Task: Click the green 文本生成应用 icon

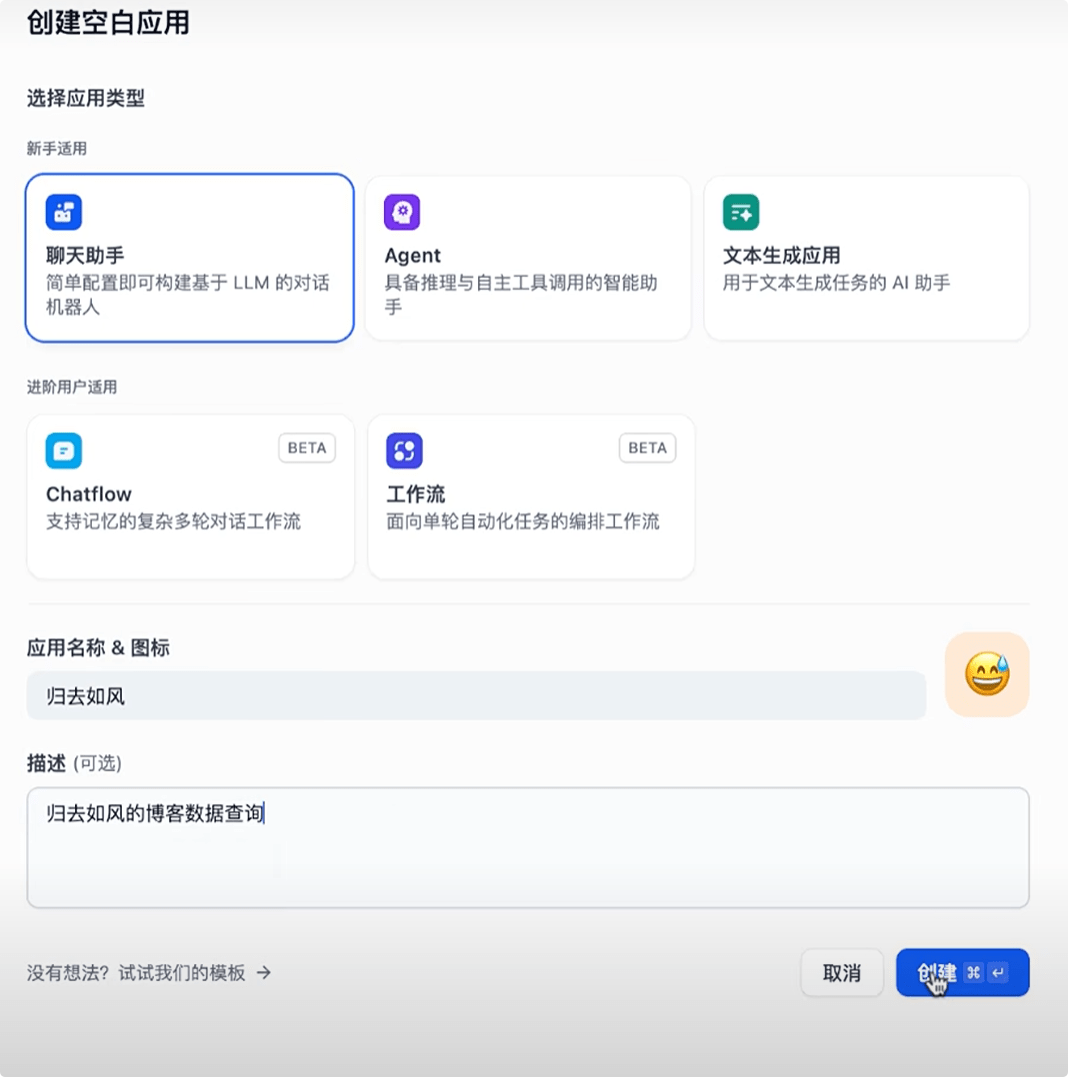Action: (742, 211)
